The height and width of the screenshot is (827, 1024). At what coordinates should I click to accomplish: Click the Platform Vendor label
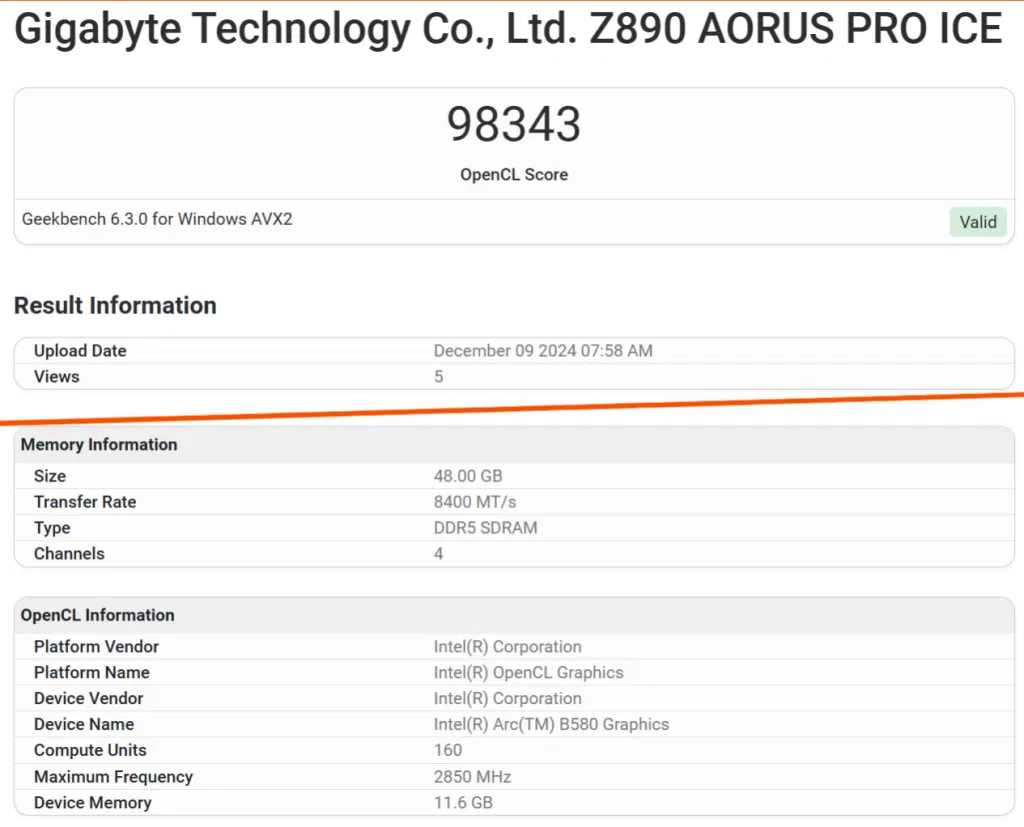96,647
